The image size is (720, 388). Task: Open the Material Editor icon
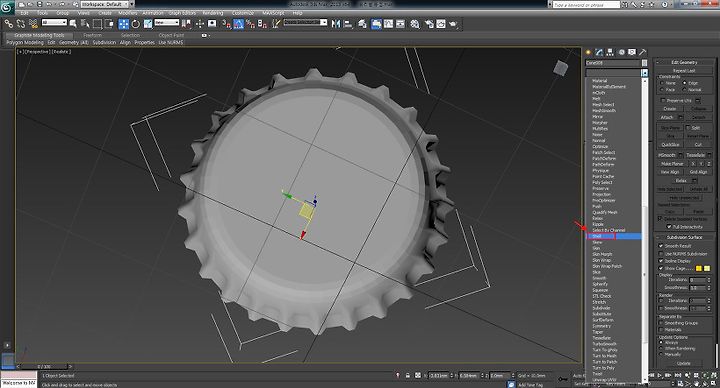(415, 23)
